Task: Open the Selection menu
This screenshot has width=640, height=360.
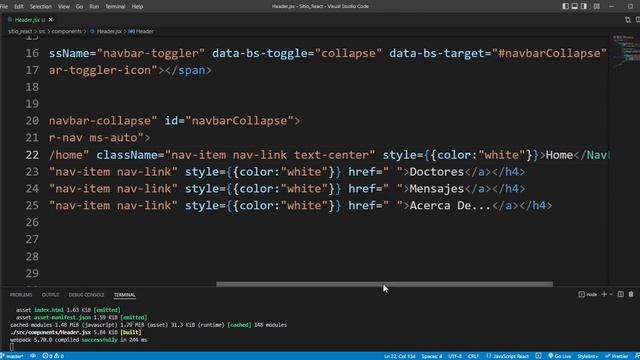Action: click(40, 6)
